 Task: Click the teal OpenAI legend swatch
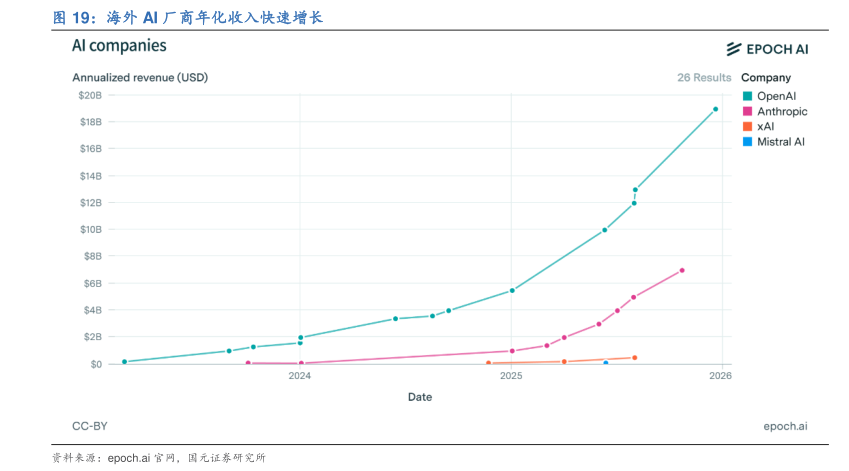coord(747,95)
